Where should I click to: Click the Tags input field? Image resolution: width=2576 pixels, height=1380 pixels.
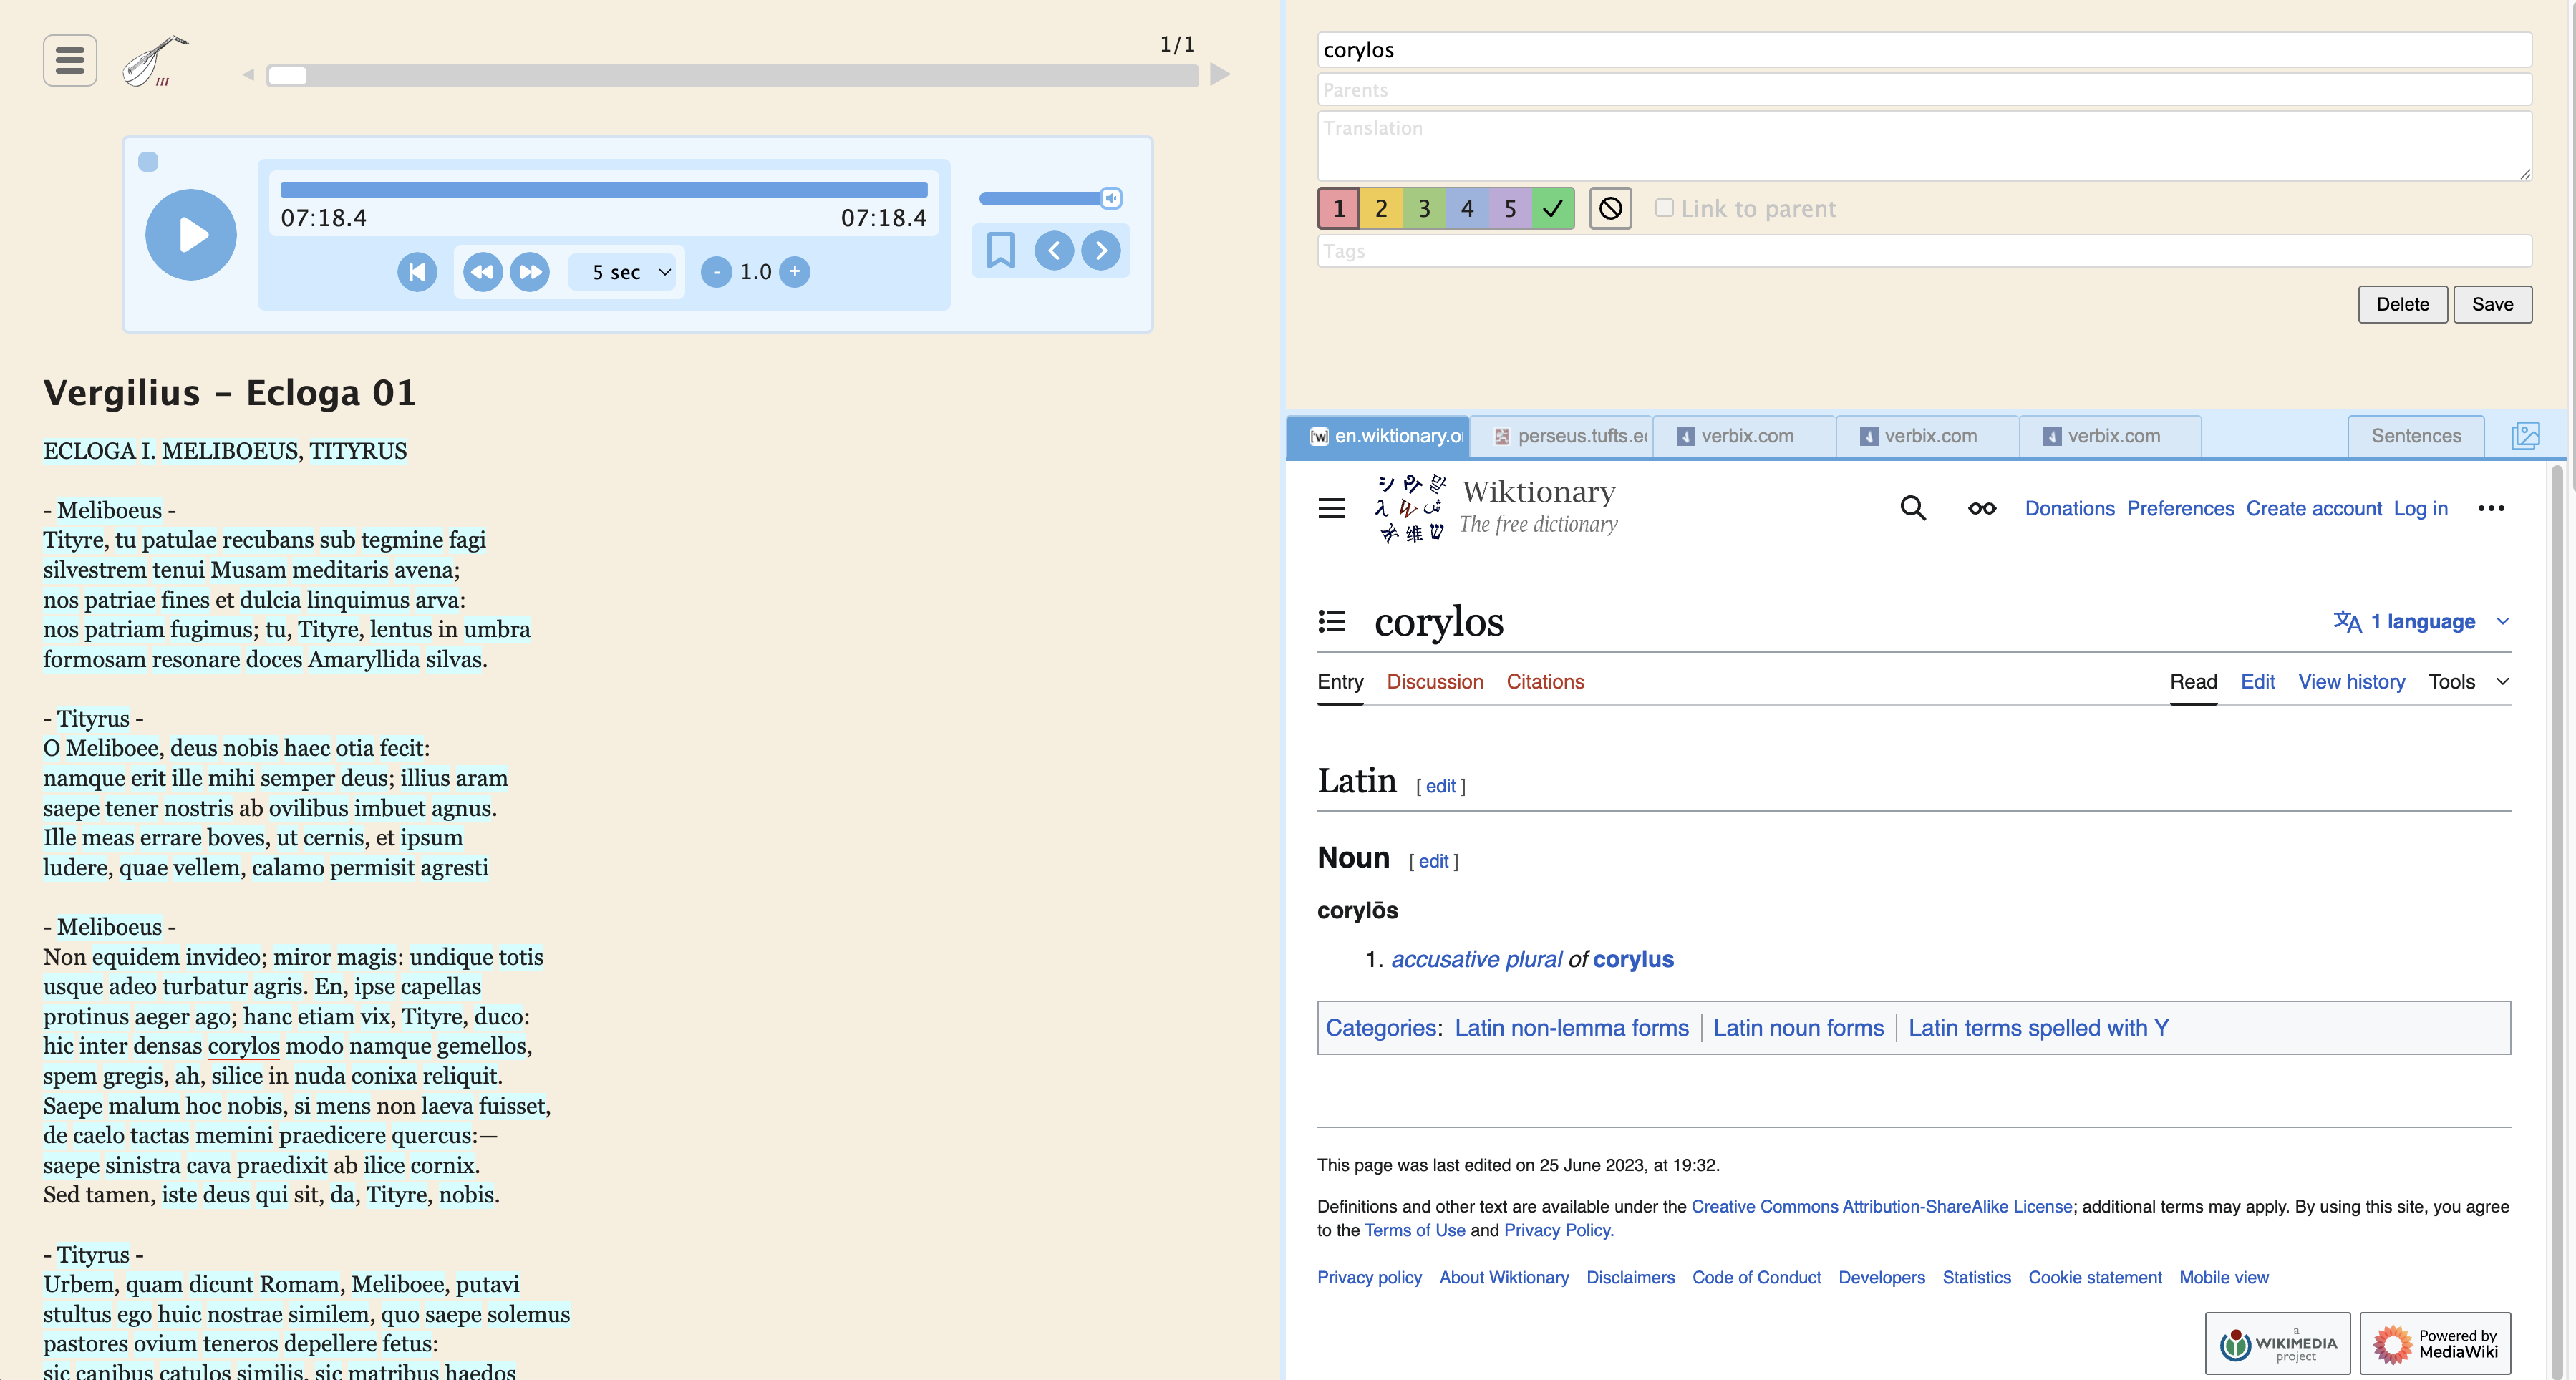pyautogui.click(x=1924, y=251)
